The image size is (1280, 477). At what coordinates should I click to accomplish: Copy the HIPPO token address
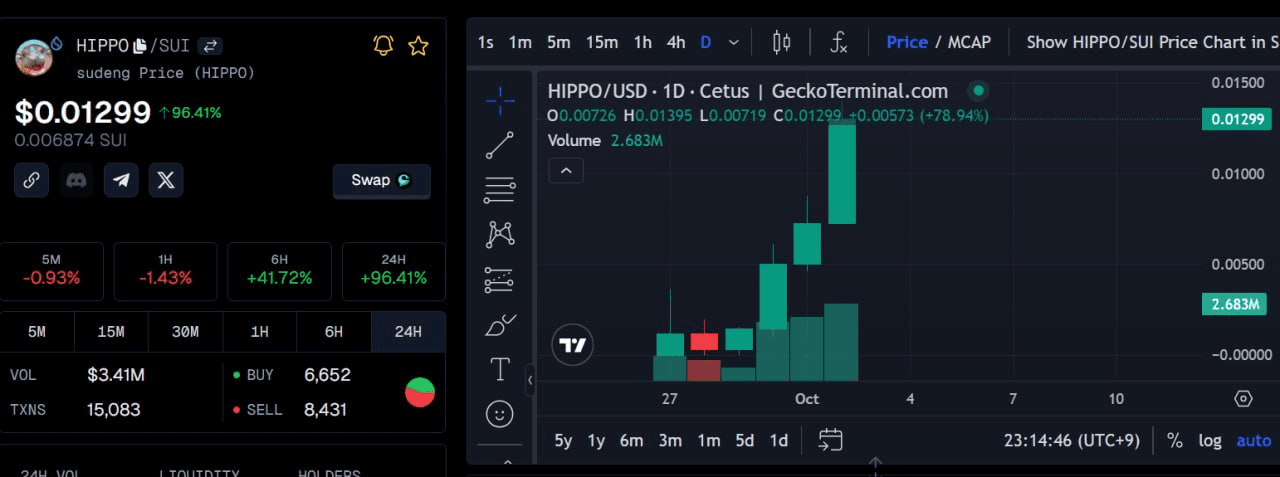pyautogui.click(x=140, y=46)
